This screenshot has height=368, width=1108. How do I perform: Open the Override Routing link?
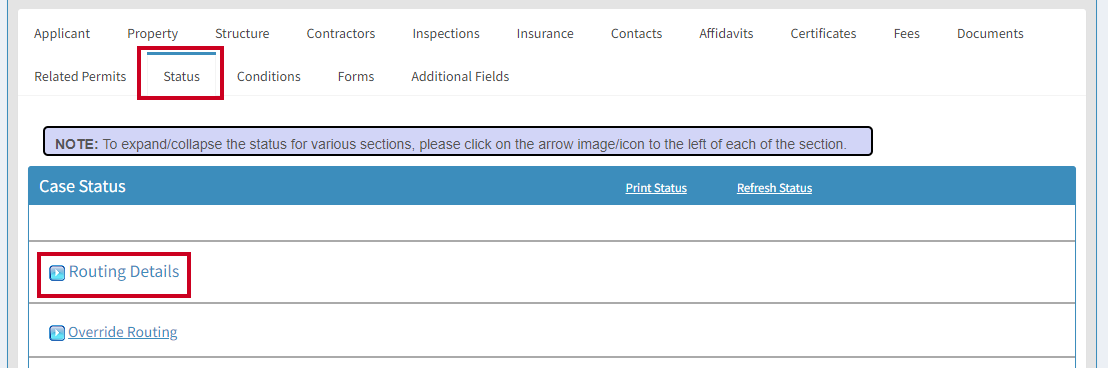(122, 332)
